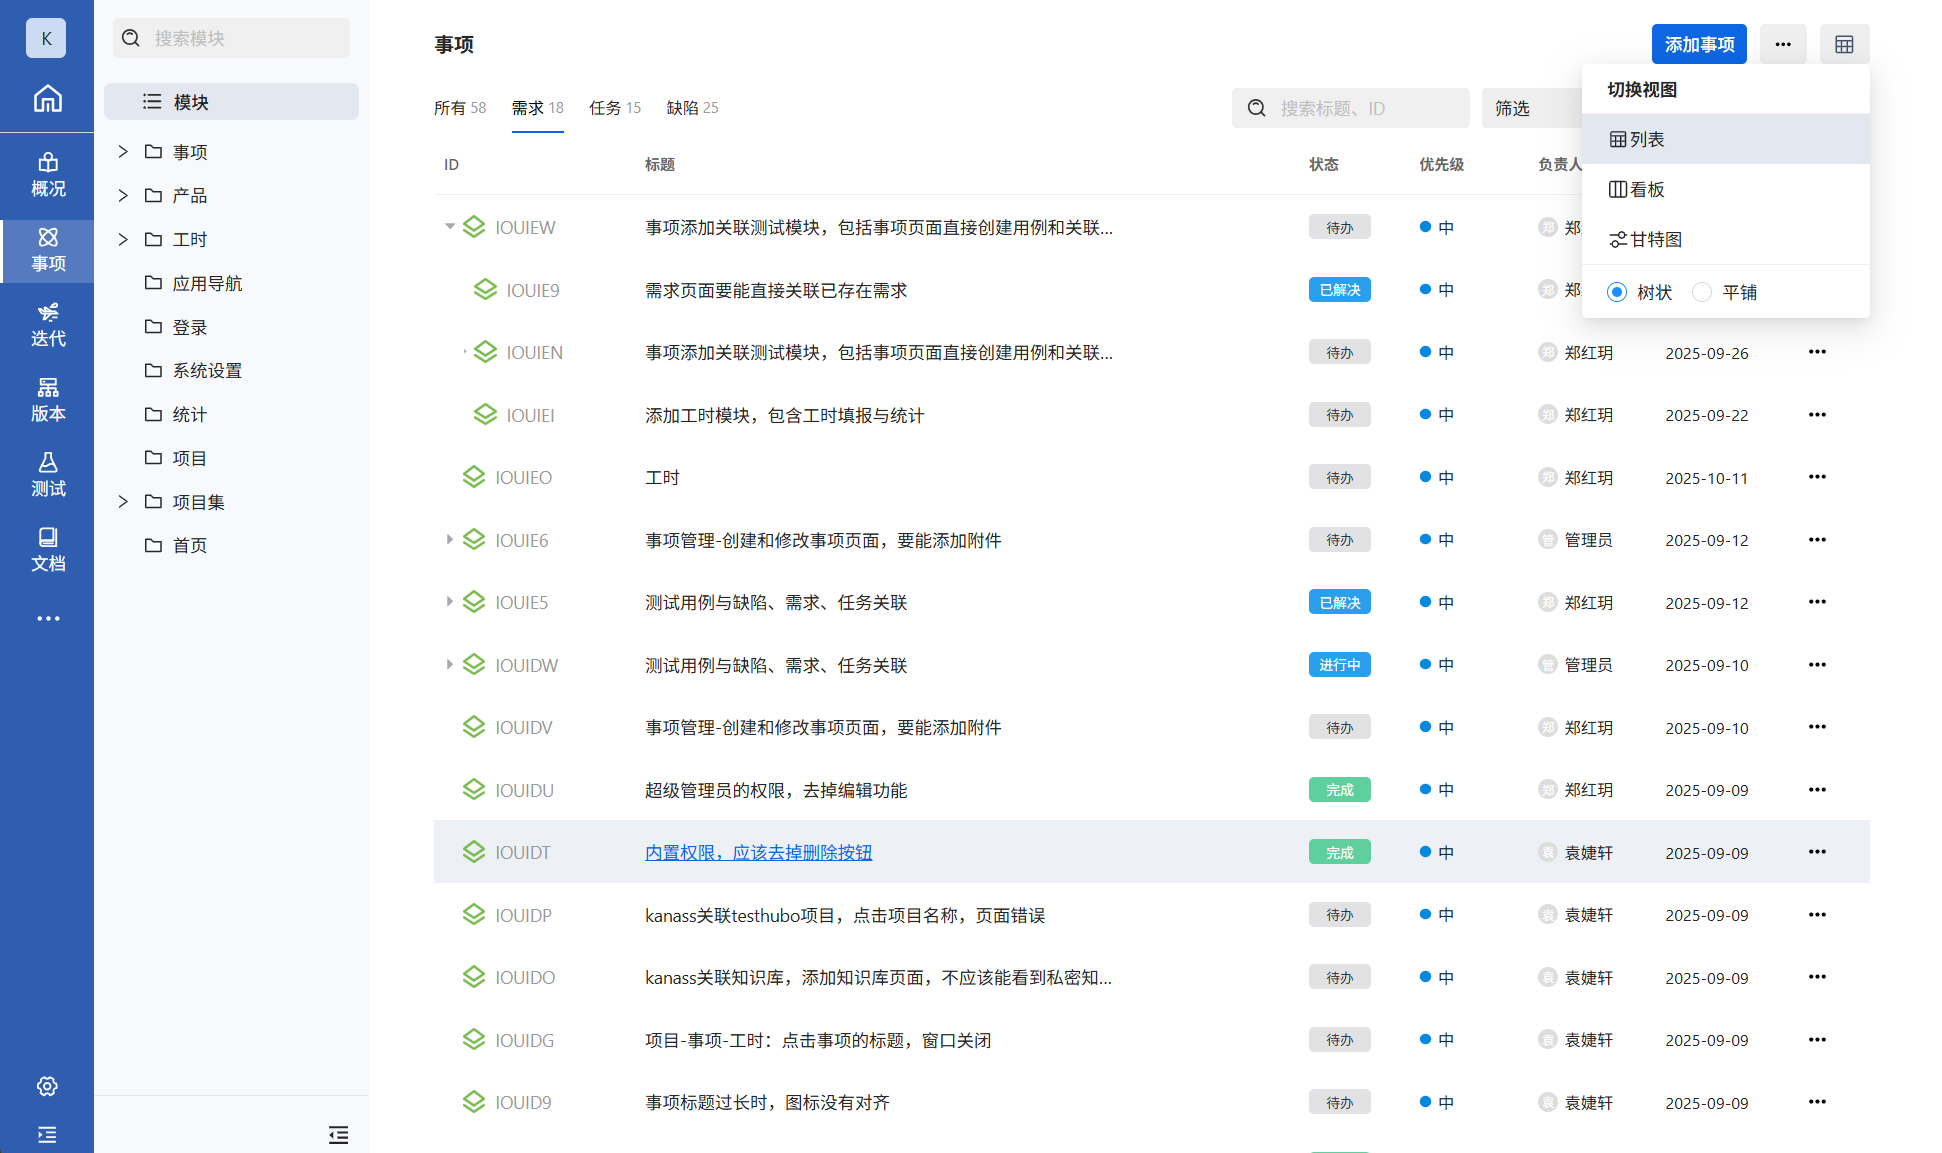Viewport: 1942px width, 1153px height.
Task: Open 文档 documents in left navigation
Action: (47, 550)
